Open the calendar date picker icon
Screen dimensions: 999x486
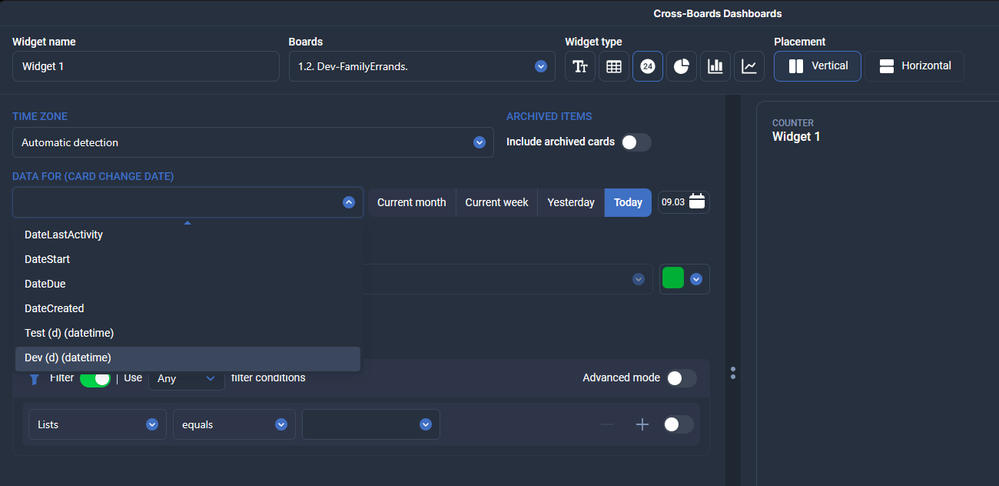(697, 202)
